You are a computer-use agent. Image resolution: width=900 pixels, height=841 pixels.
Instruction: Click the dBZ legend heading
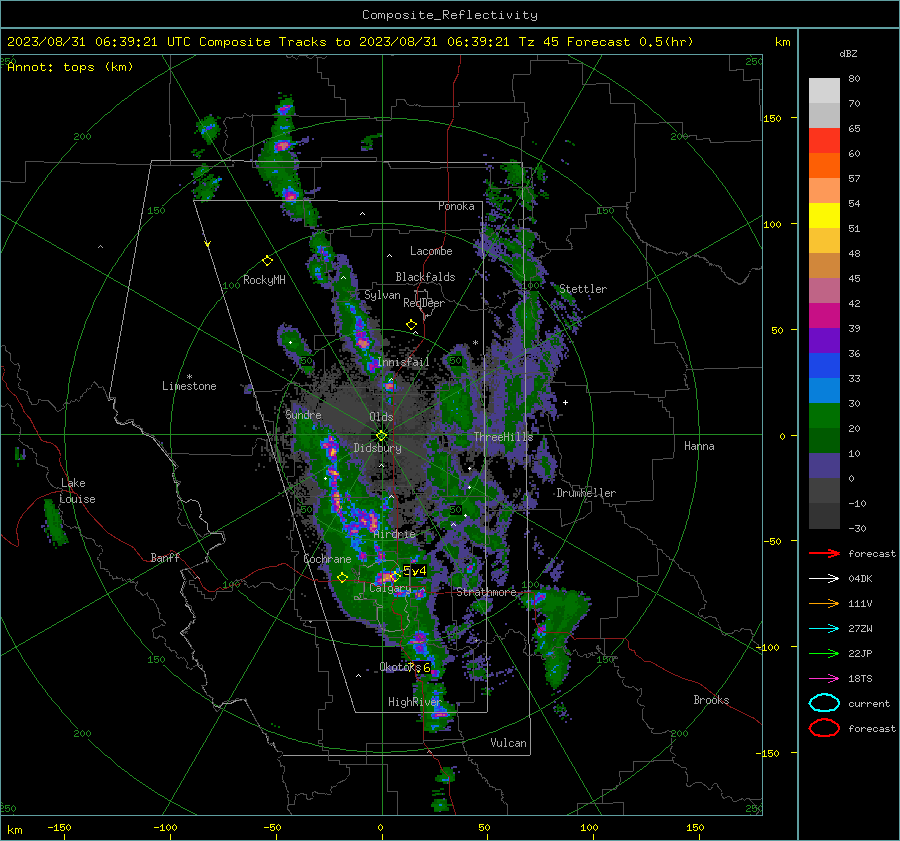point(848,54)
